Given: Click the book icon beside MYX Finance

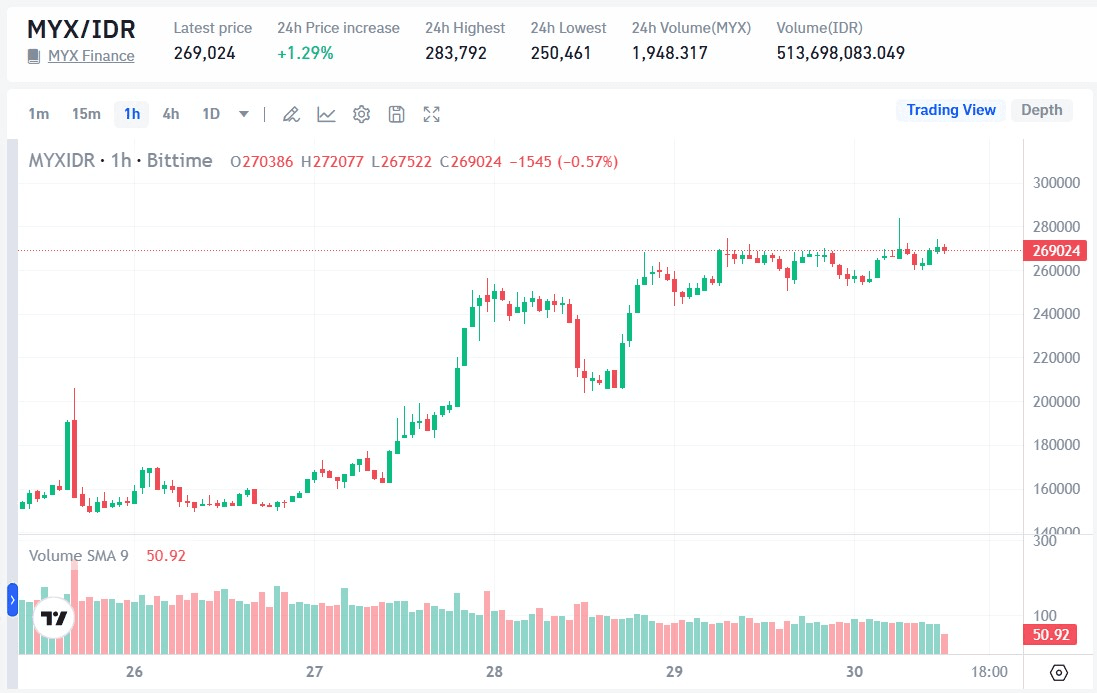Looking at the screenshot, I should pyautogui.click(x=34, y=56).
